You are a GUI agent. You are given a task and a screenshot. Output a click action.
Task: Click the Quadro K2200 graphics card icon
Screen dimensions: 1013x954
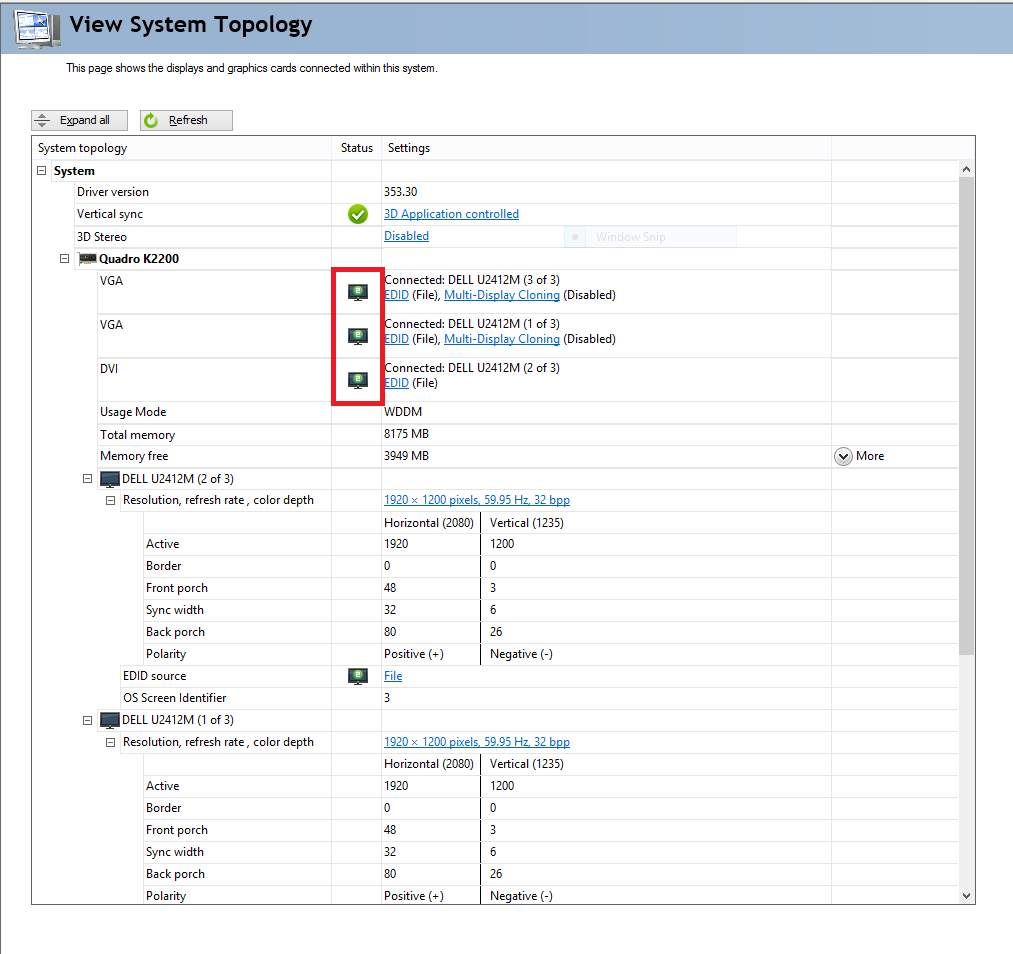(87, 259)
